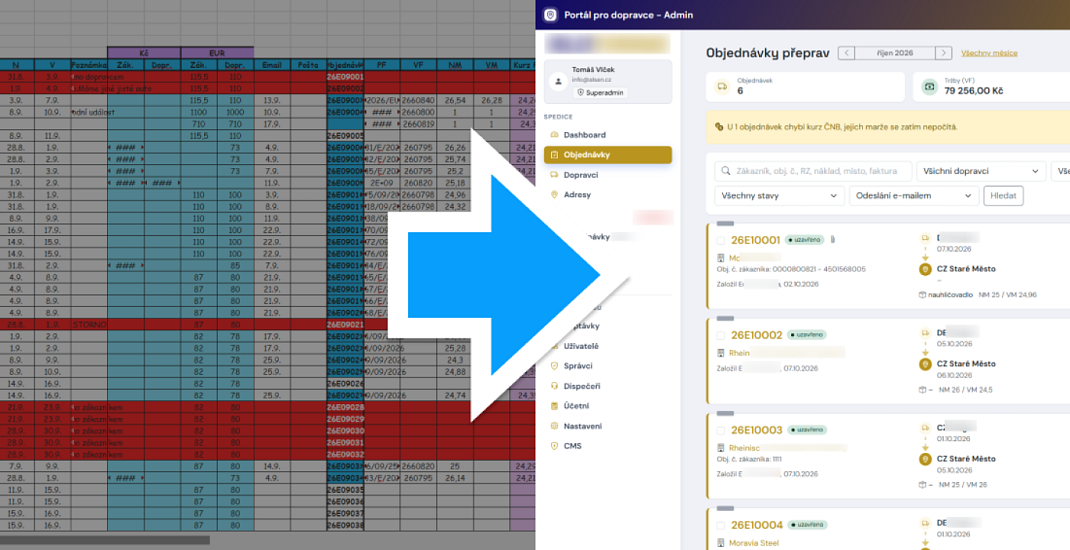Click the magnifier icon in the search field

click(725, 171)
